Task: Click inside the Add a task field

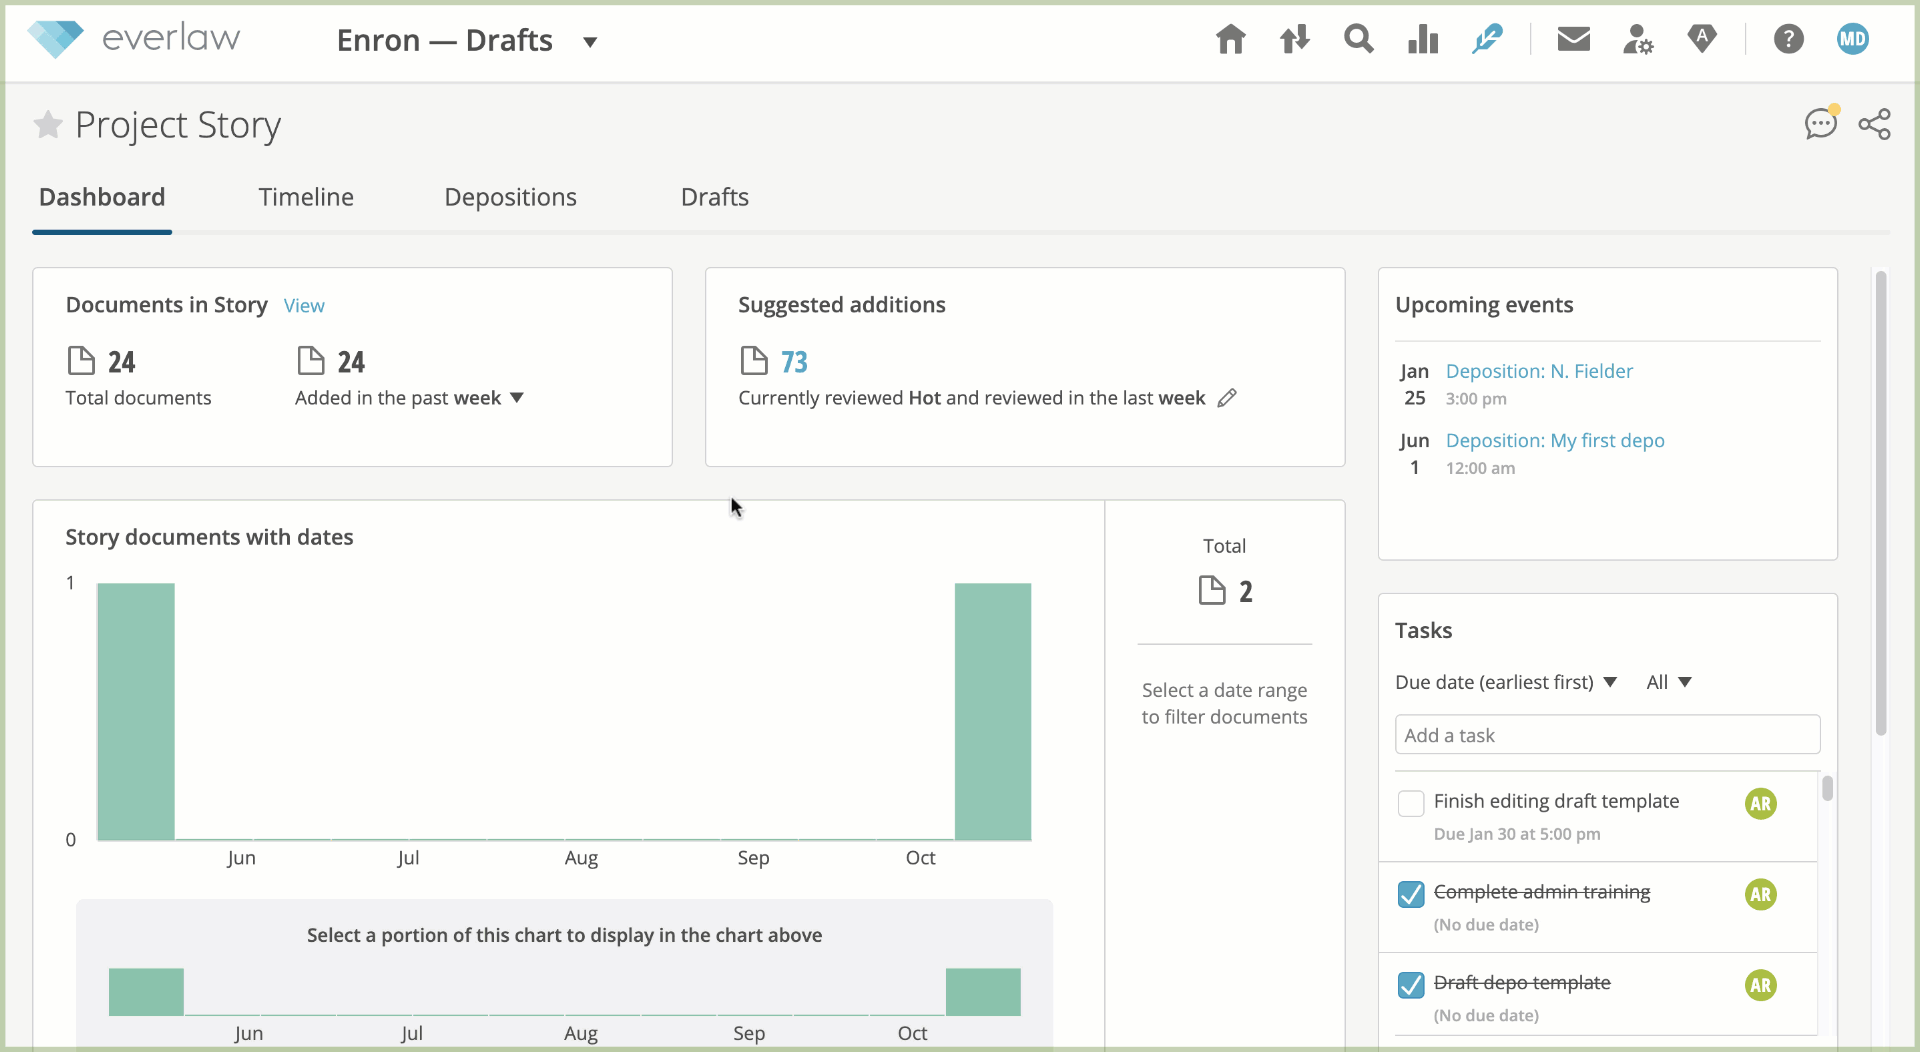Action: (1607, 735)
